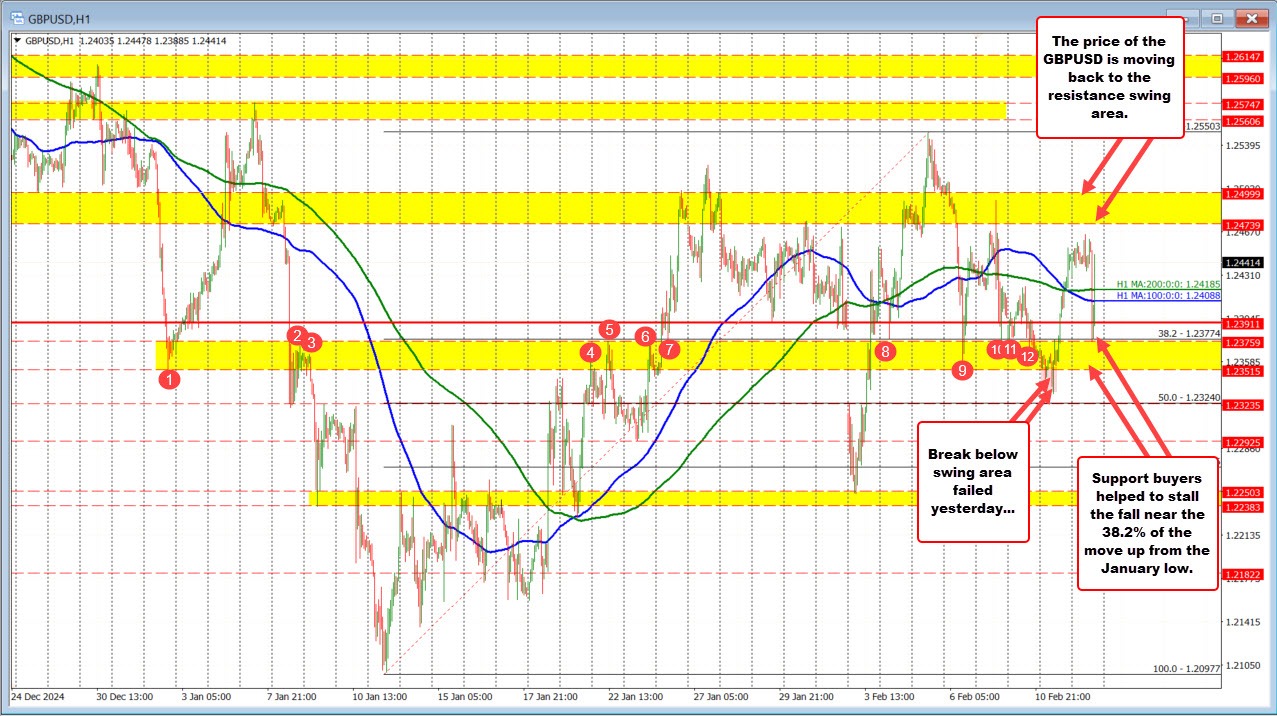This screenshot has width=1277, height=716.
Task: Select the red marker numbered 8
Action: click(884, 352)
